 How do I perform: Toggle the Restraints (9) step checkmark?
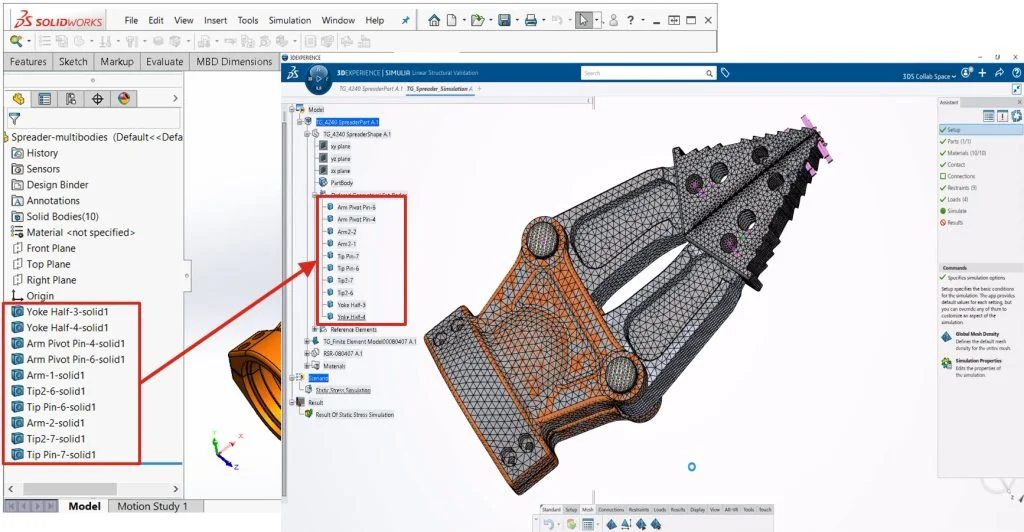(x=943, y=188)
